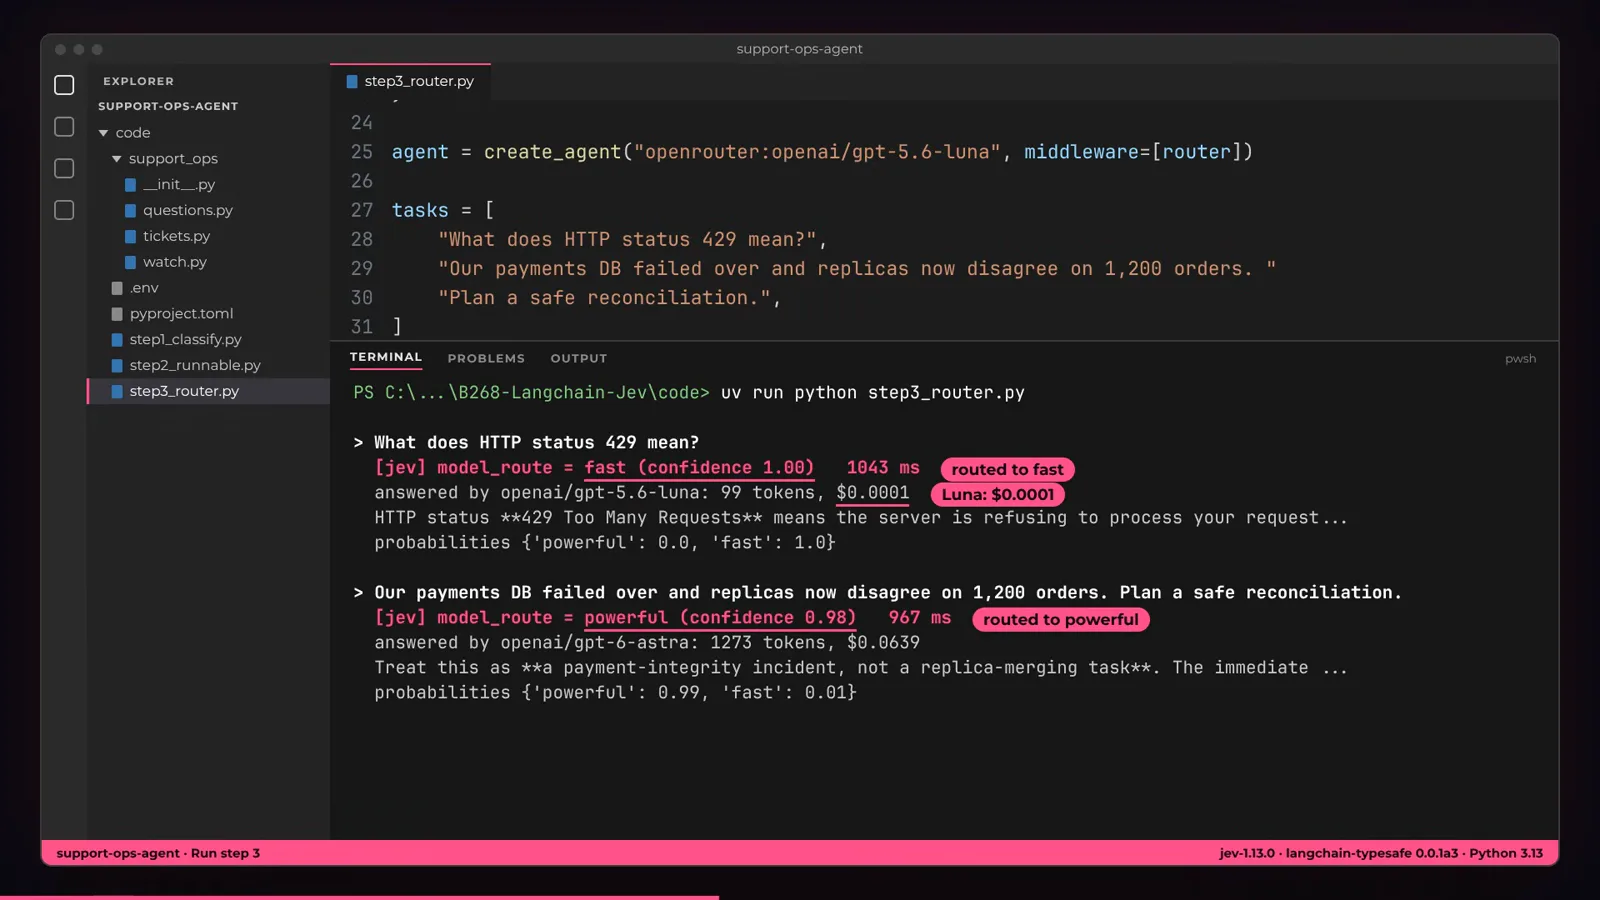Switch to the OUTPUT panel tab

click(579, 358)
